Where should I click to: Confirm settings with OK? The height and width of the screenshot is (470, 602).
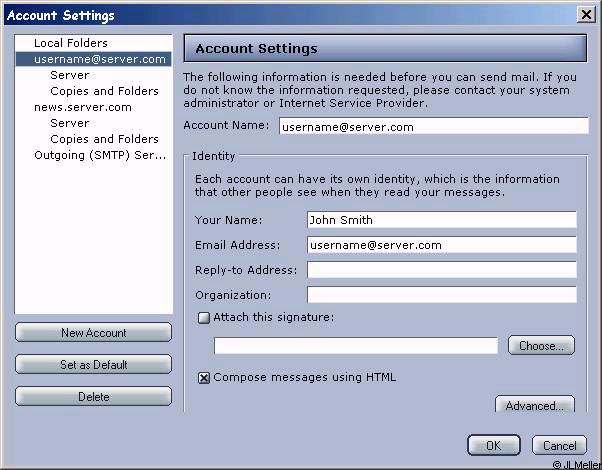point(494,445)
